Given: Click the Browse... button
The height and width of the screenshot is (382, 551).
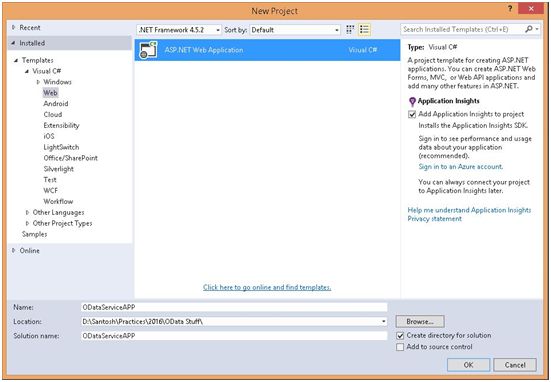Looking at the screenshot, I should [420, 321].
